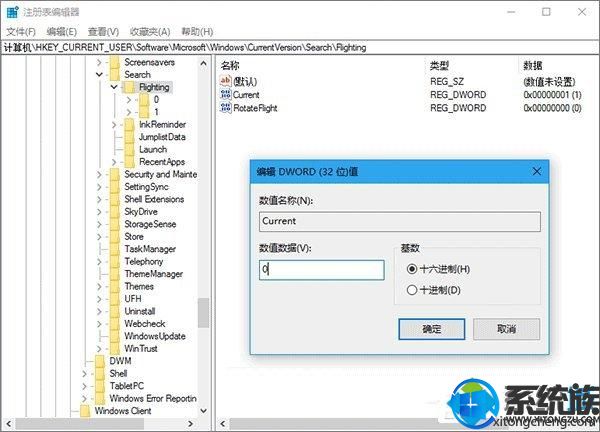Click the RotateFlight value name
The width and height of the screenshot is (600, 432).
(255, 108)
